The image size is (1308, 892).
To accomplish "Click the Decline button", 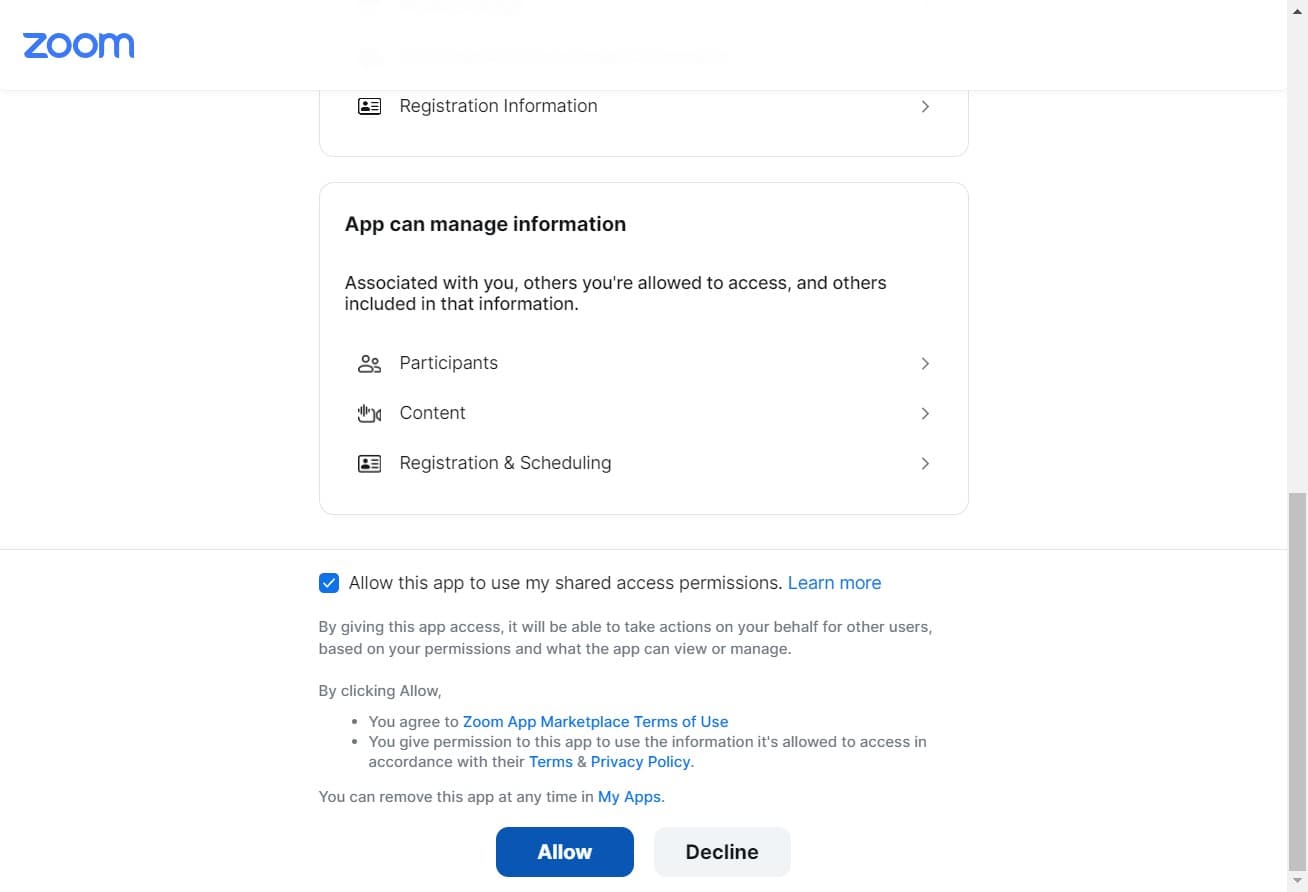I will tap(722, 851).
